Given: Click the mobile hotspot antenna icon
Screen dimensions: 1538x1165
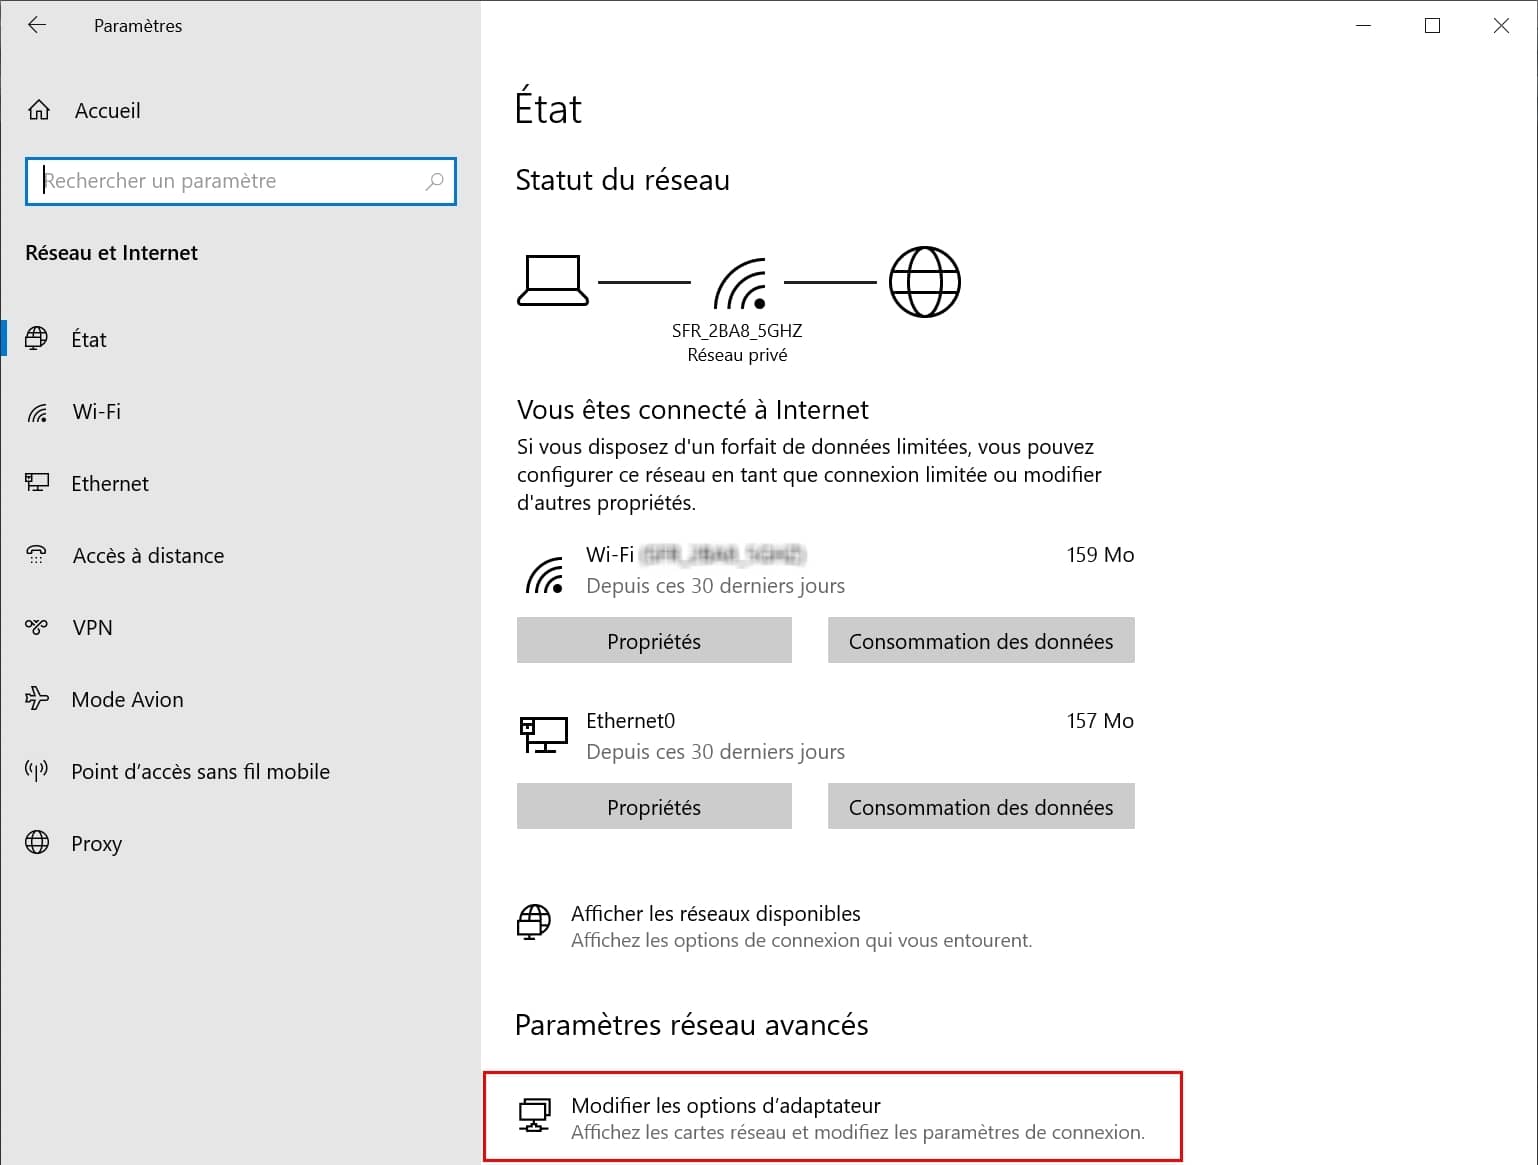Looking at the screenshot, I should tap(37, 771).
